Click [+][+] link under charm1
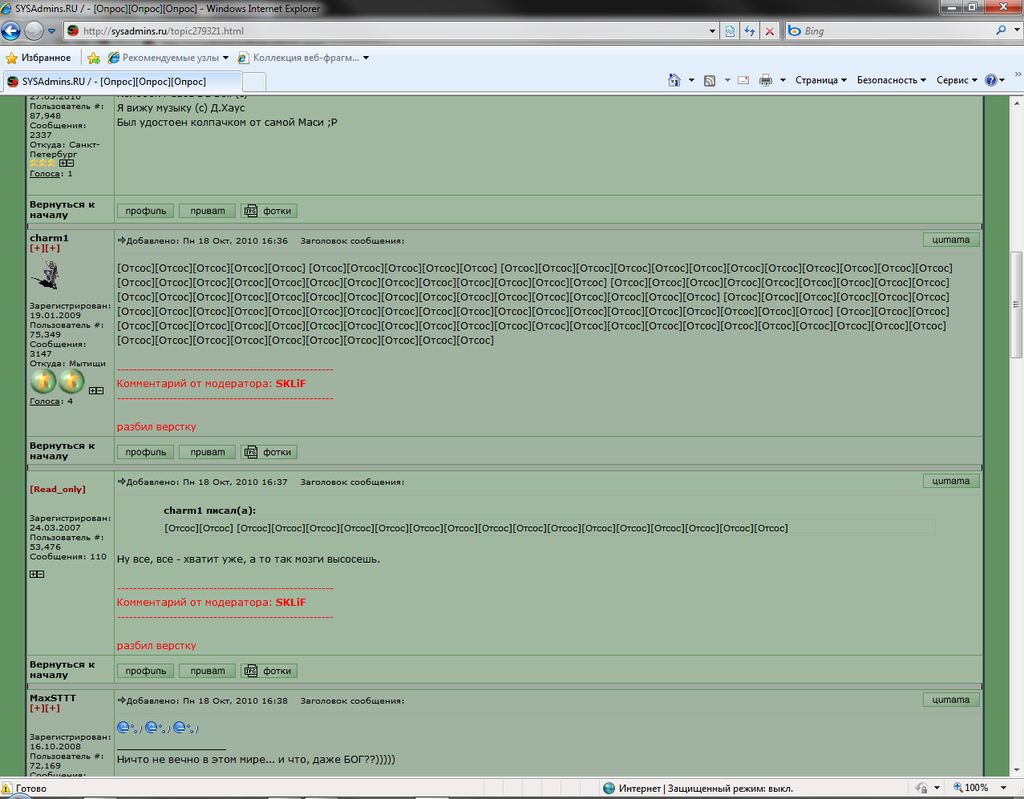Viewport: 1024px width, 799px height. click(45, 248)
